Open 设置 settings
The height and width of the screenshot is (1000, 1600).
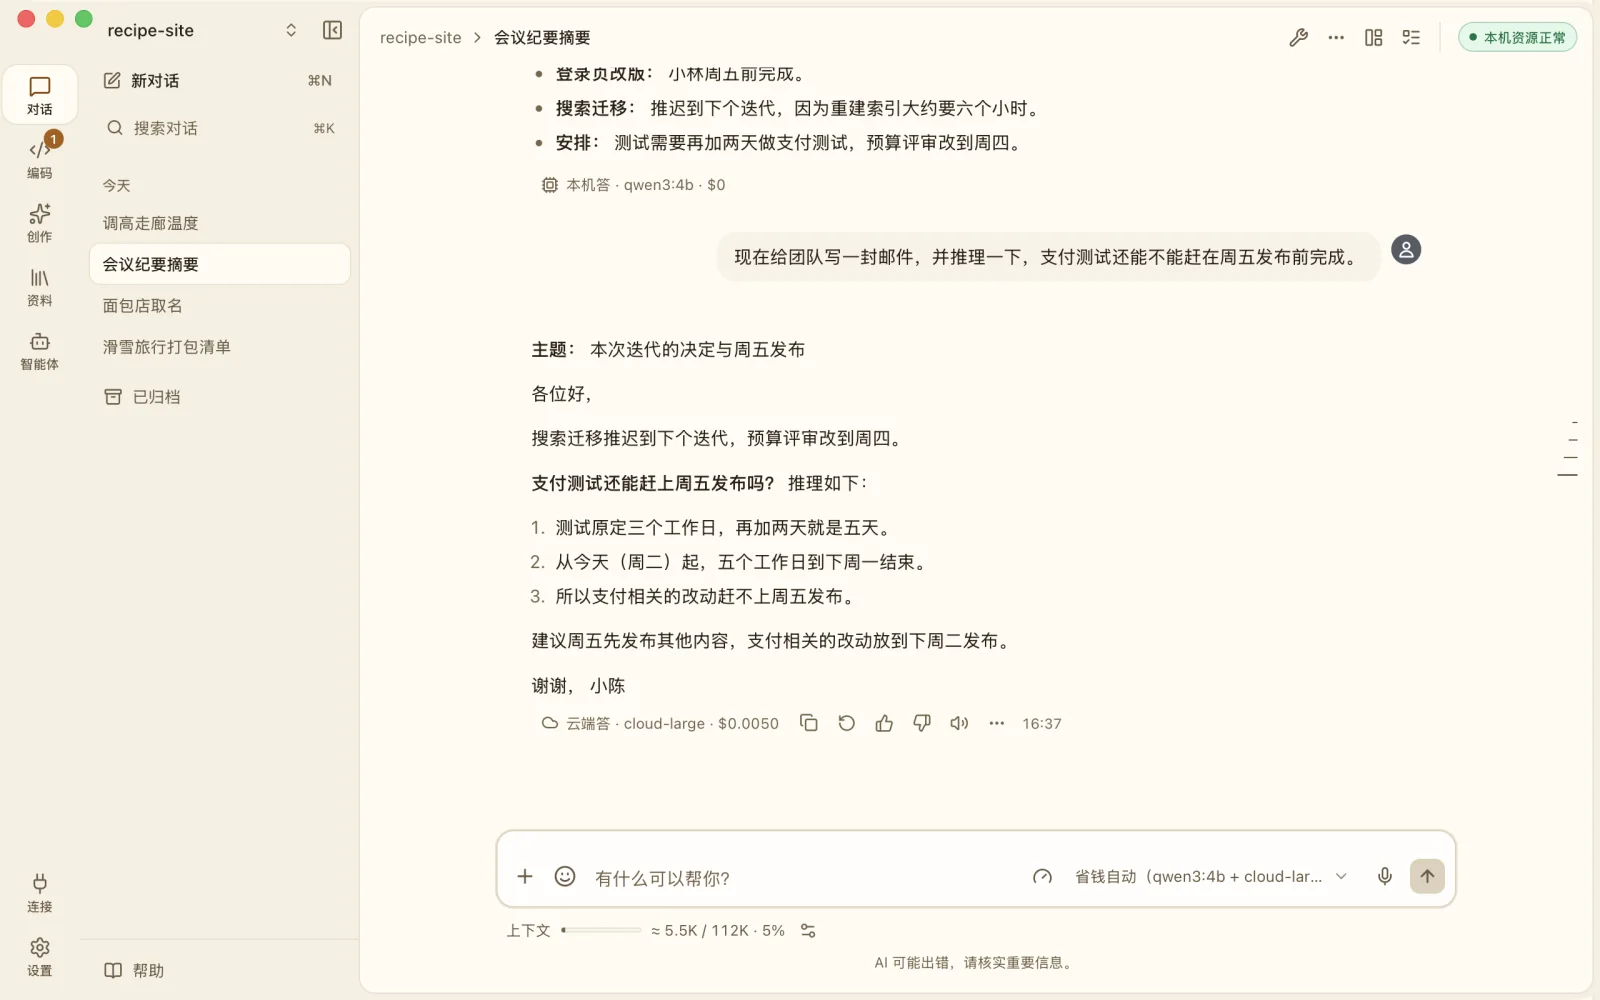pos(40,957)
